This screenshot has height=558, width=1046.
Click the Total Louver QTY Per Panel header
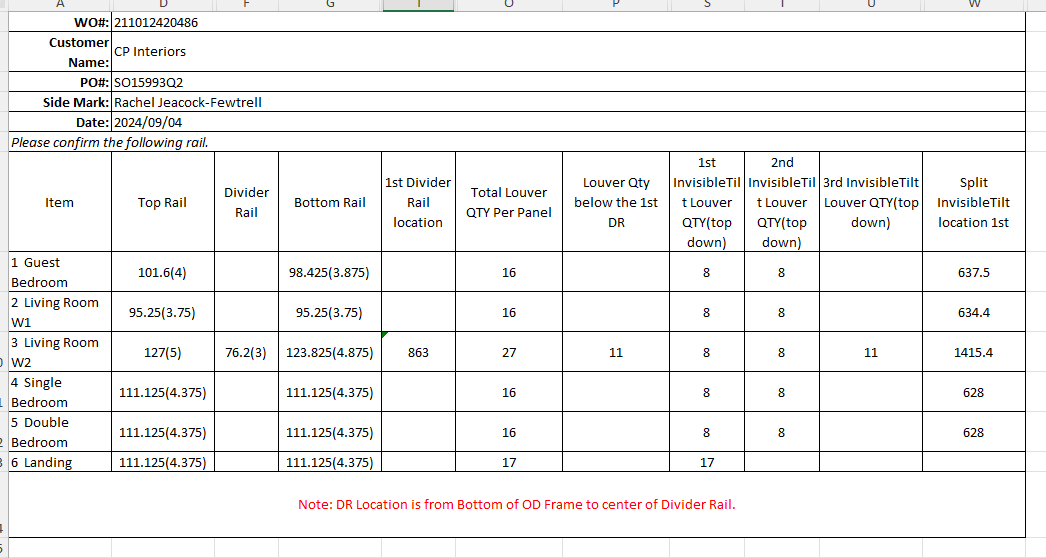click(x=508, y=202)
